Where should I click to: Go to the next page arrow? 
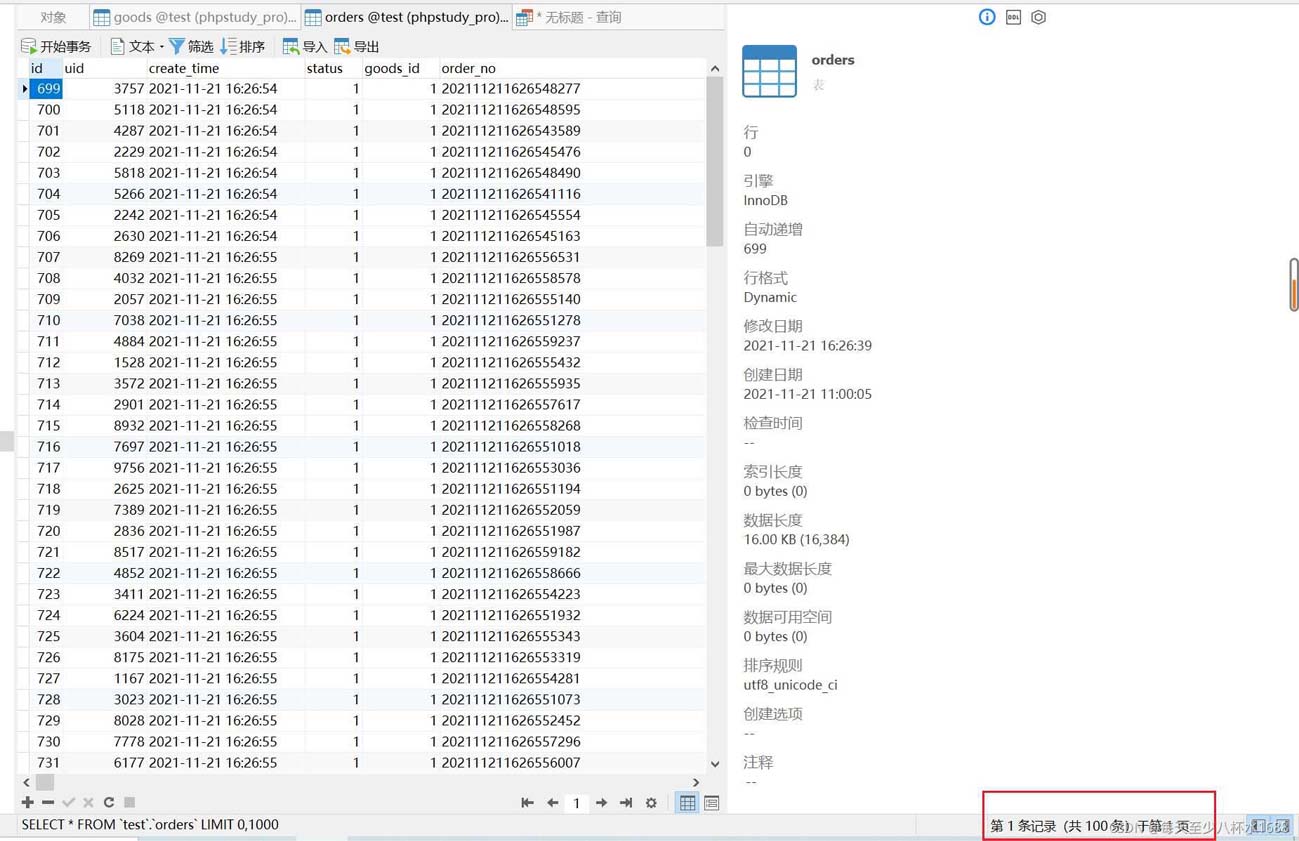tap(601, 803)
